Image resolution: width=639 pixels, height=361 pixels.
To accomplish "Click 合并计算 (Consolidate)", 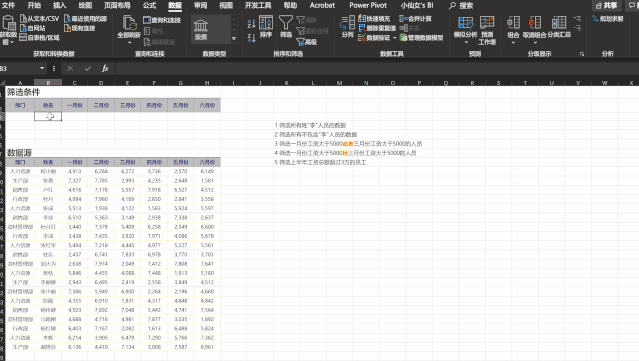I will (415, 19).
